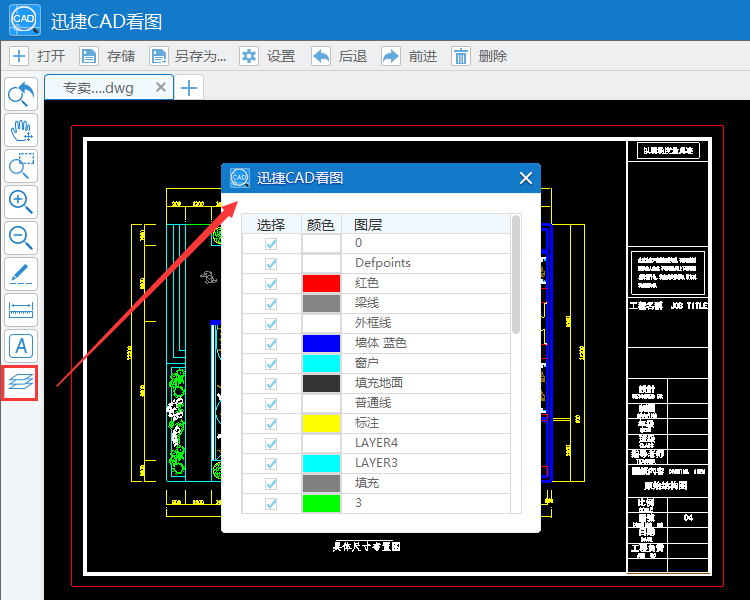
Task: Toggle the layer 3 checkbox
Action: coord(271,504)
